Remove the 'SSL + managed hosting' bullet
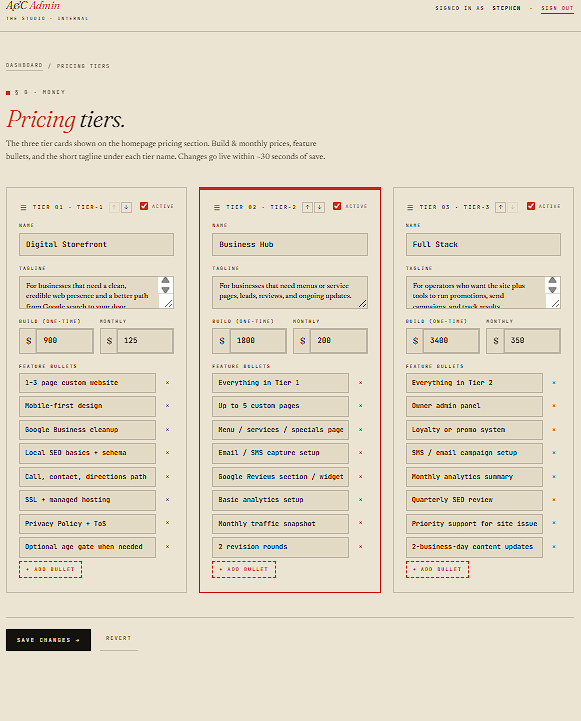The height and width of the screenshot is (721, 581). tap(167, 499)
